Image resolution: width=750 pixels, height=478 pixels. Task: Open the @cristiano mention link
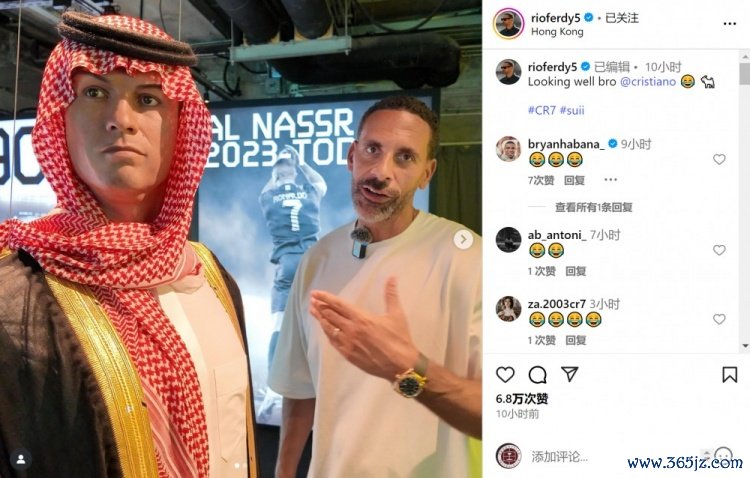tap(648, 82)
